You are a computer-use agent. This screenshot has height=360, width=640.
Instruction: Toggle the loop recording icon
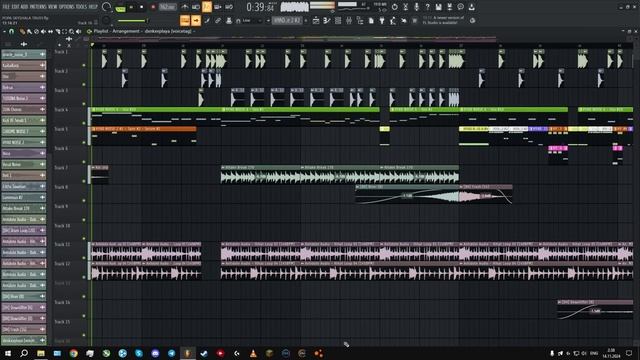click(x=229, y=7)
